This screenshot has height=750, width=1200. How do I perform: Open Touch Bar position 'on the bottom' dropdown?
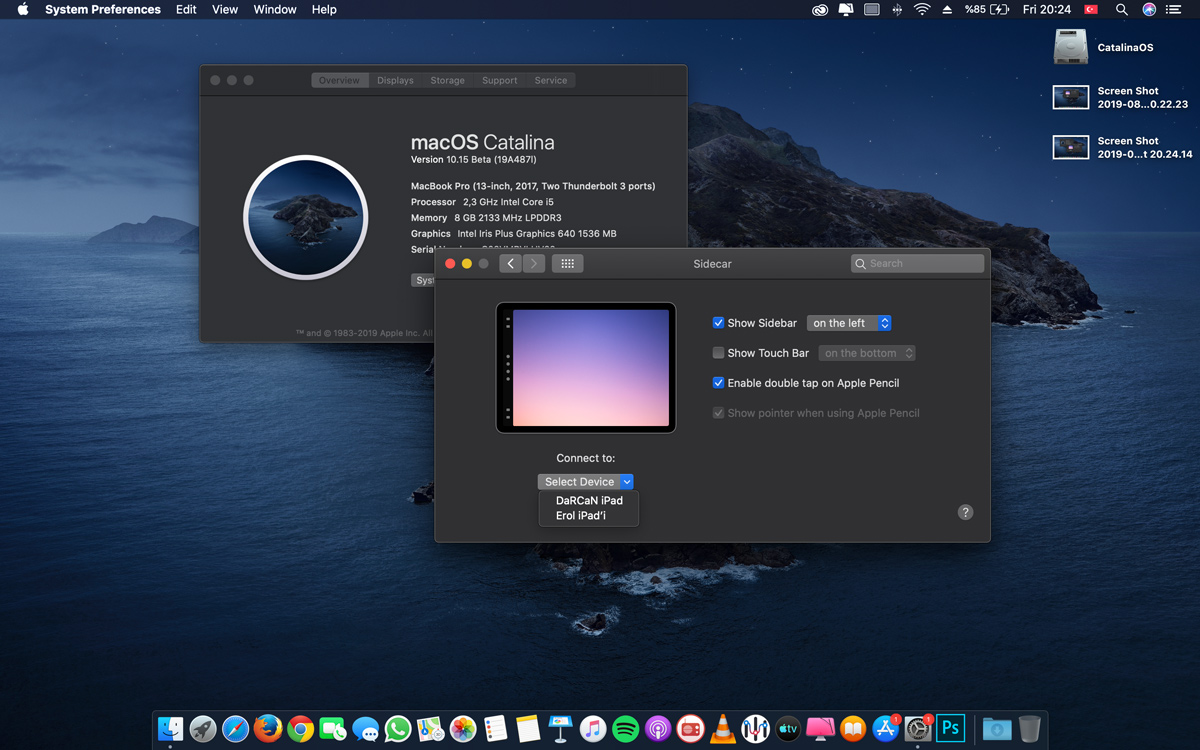click(867, 353)
